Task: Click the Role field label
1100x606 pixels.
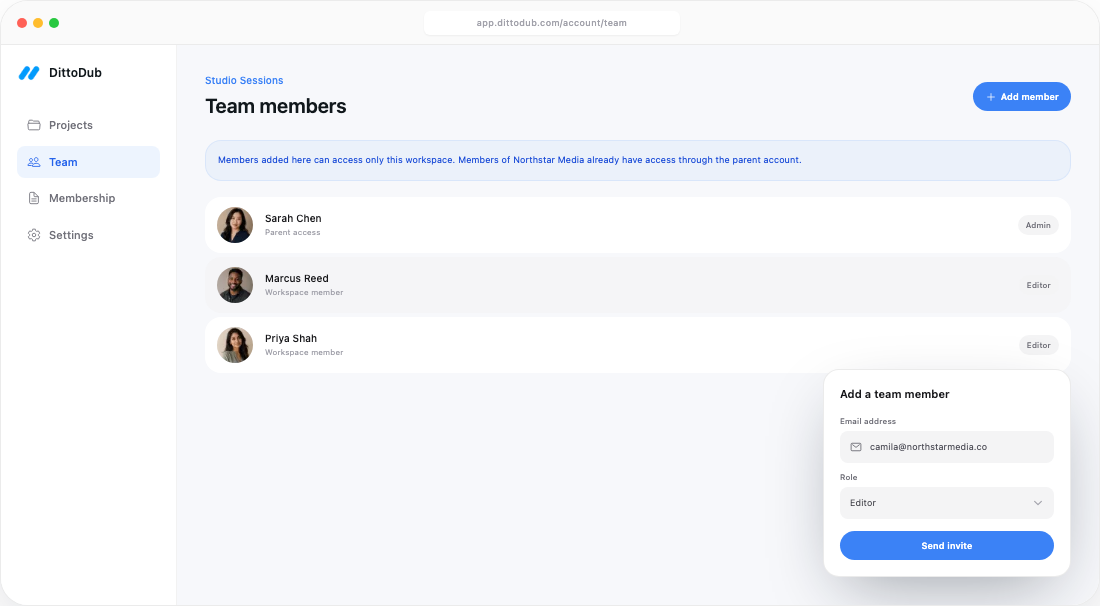Action: click(x=848, y=477)
